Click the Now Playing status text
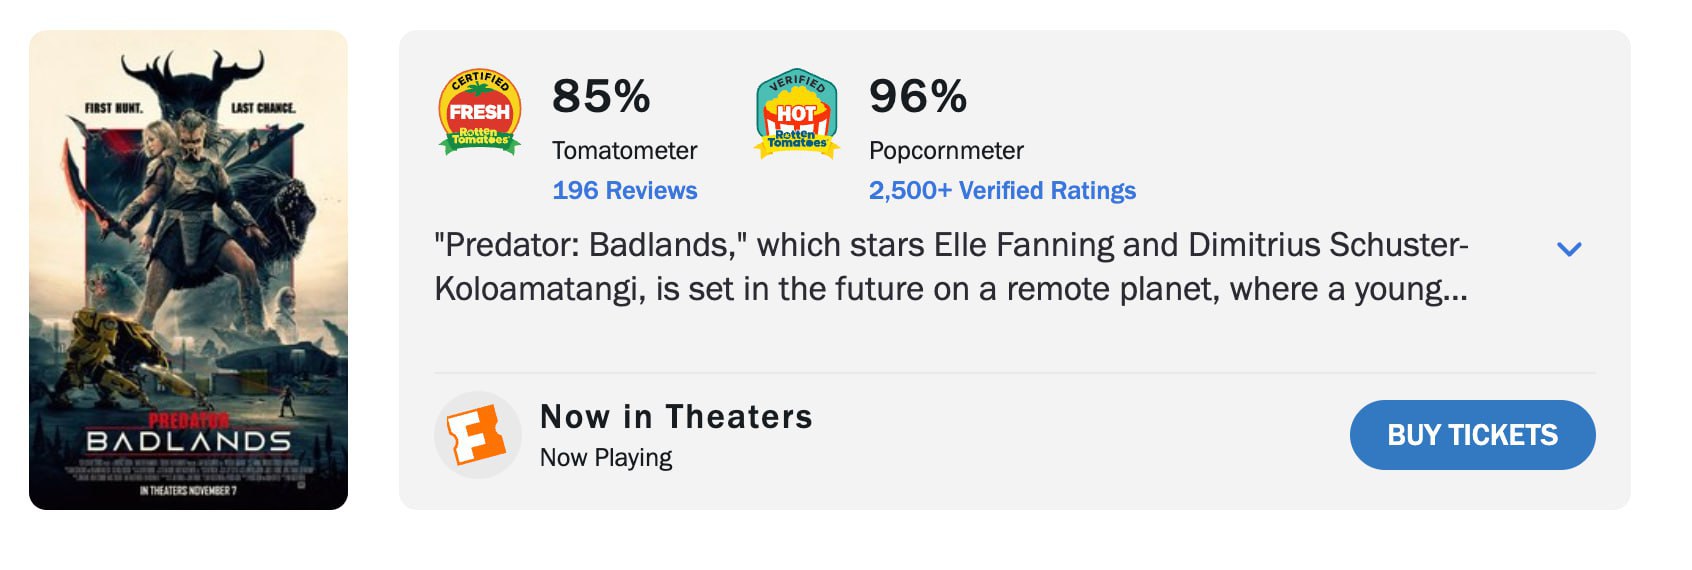This screenshot has width=1692, height=570. coord(606,457)
